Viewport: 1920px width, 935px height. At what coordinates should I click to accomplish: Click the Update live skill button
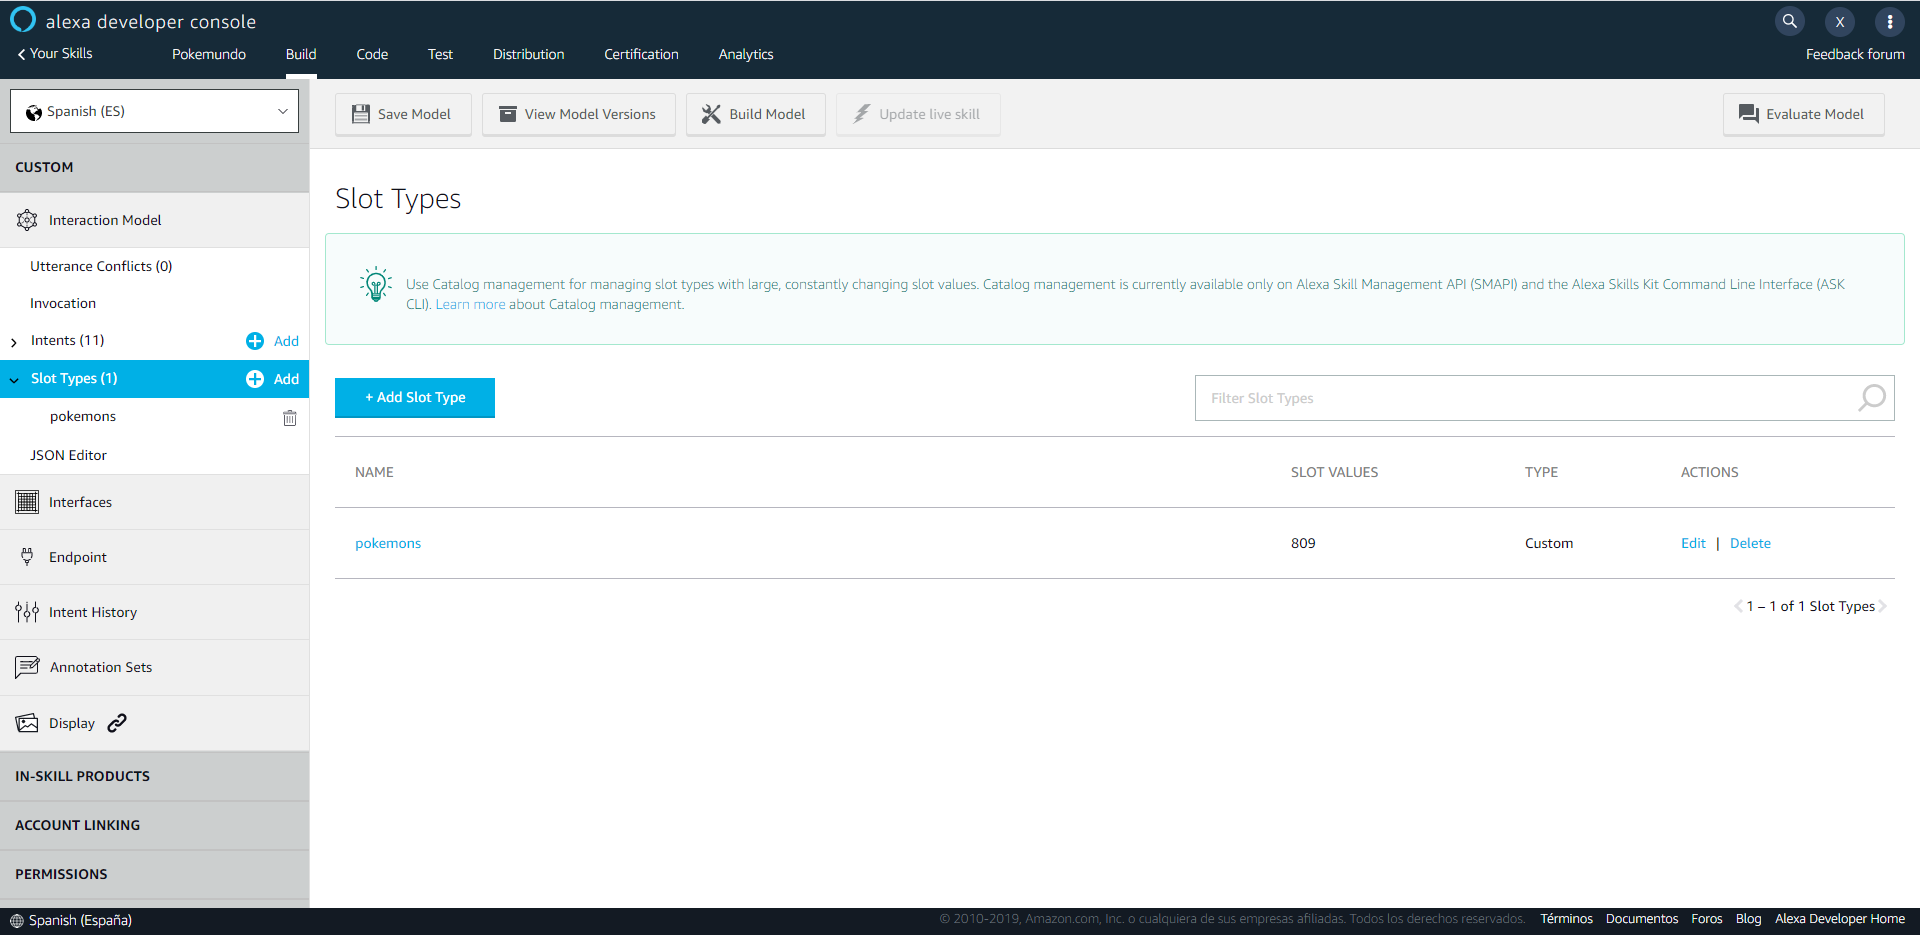click(x=918, y=114)
